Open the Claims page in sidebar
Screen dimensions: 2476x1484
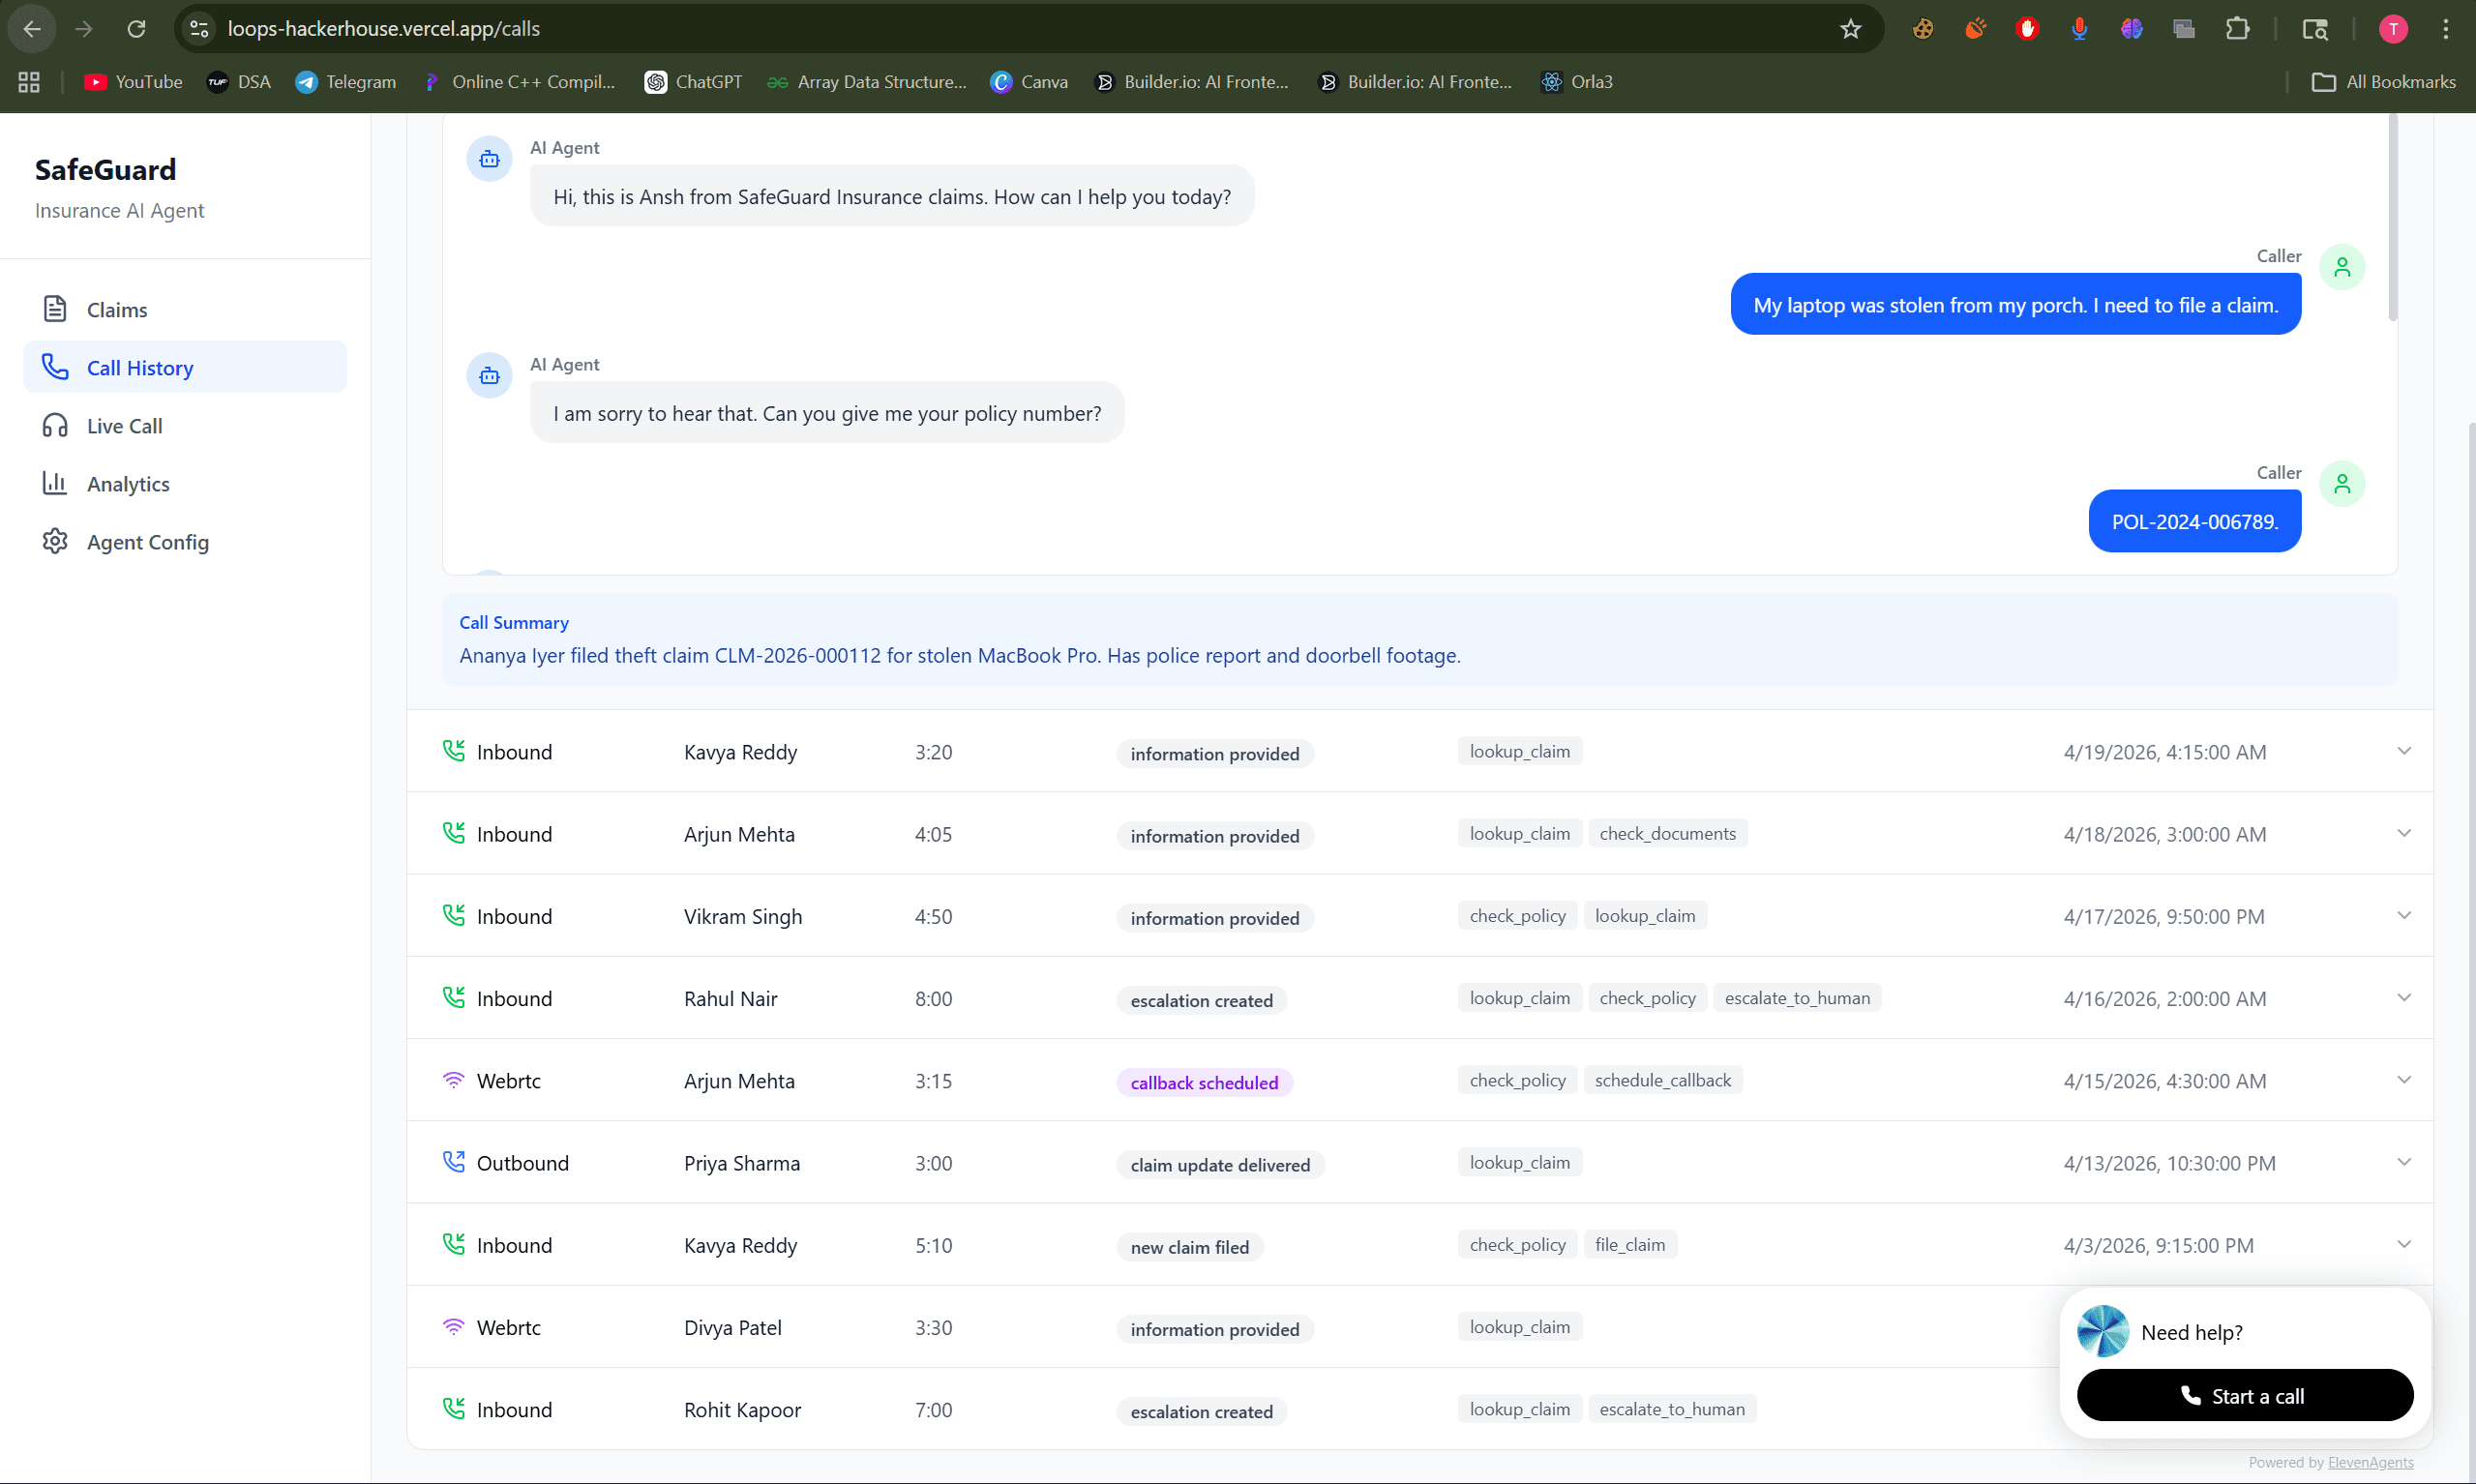(185, 310)
